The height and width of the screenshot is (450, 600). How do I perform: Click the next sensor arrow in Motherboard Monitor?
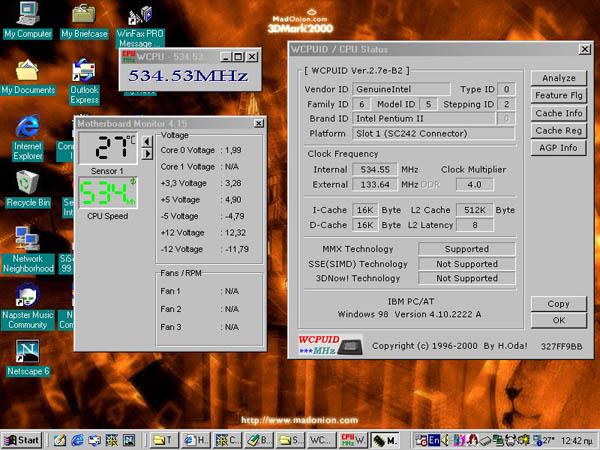pos(147,154)
